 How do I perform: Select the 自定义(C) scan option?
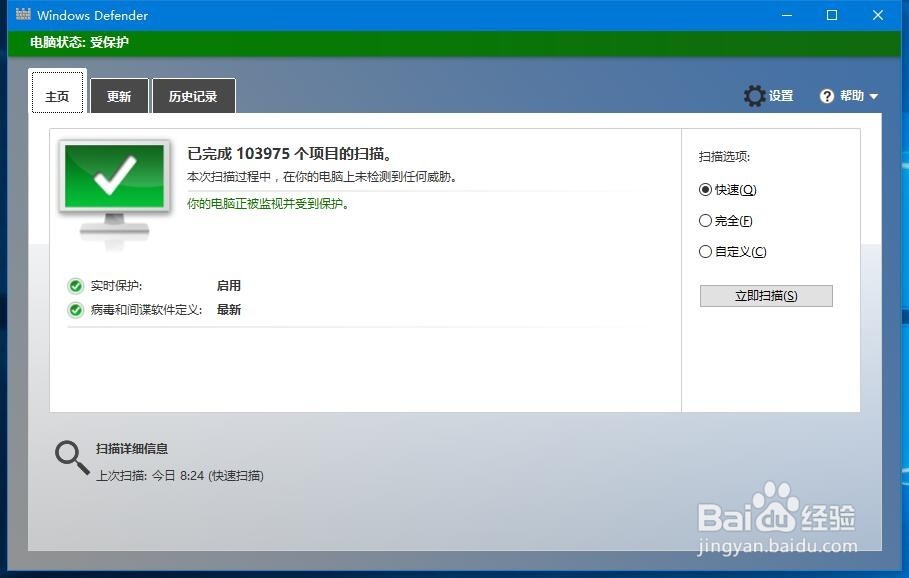point(733,252)
